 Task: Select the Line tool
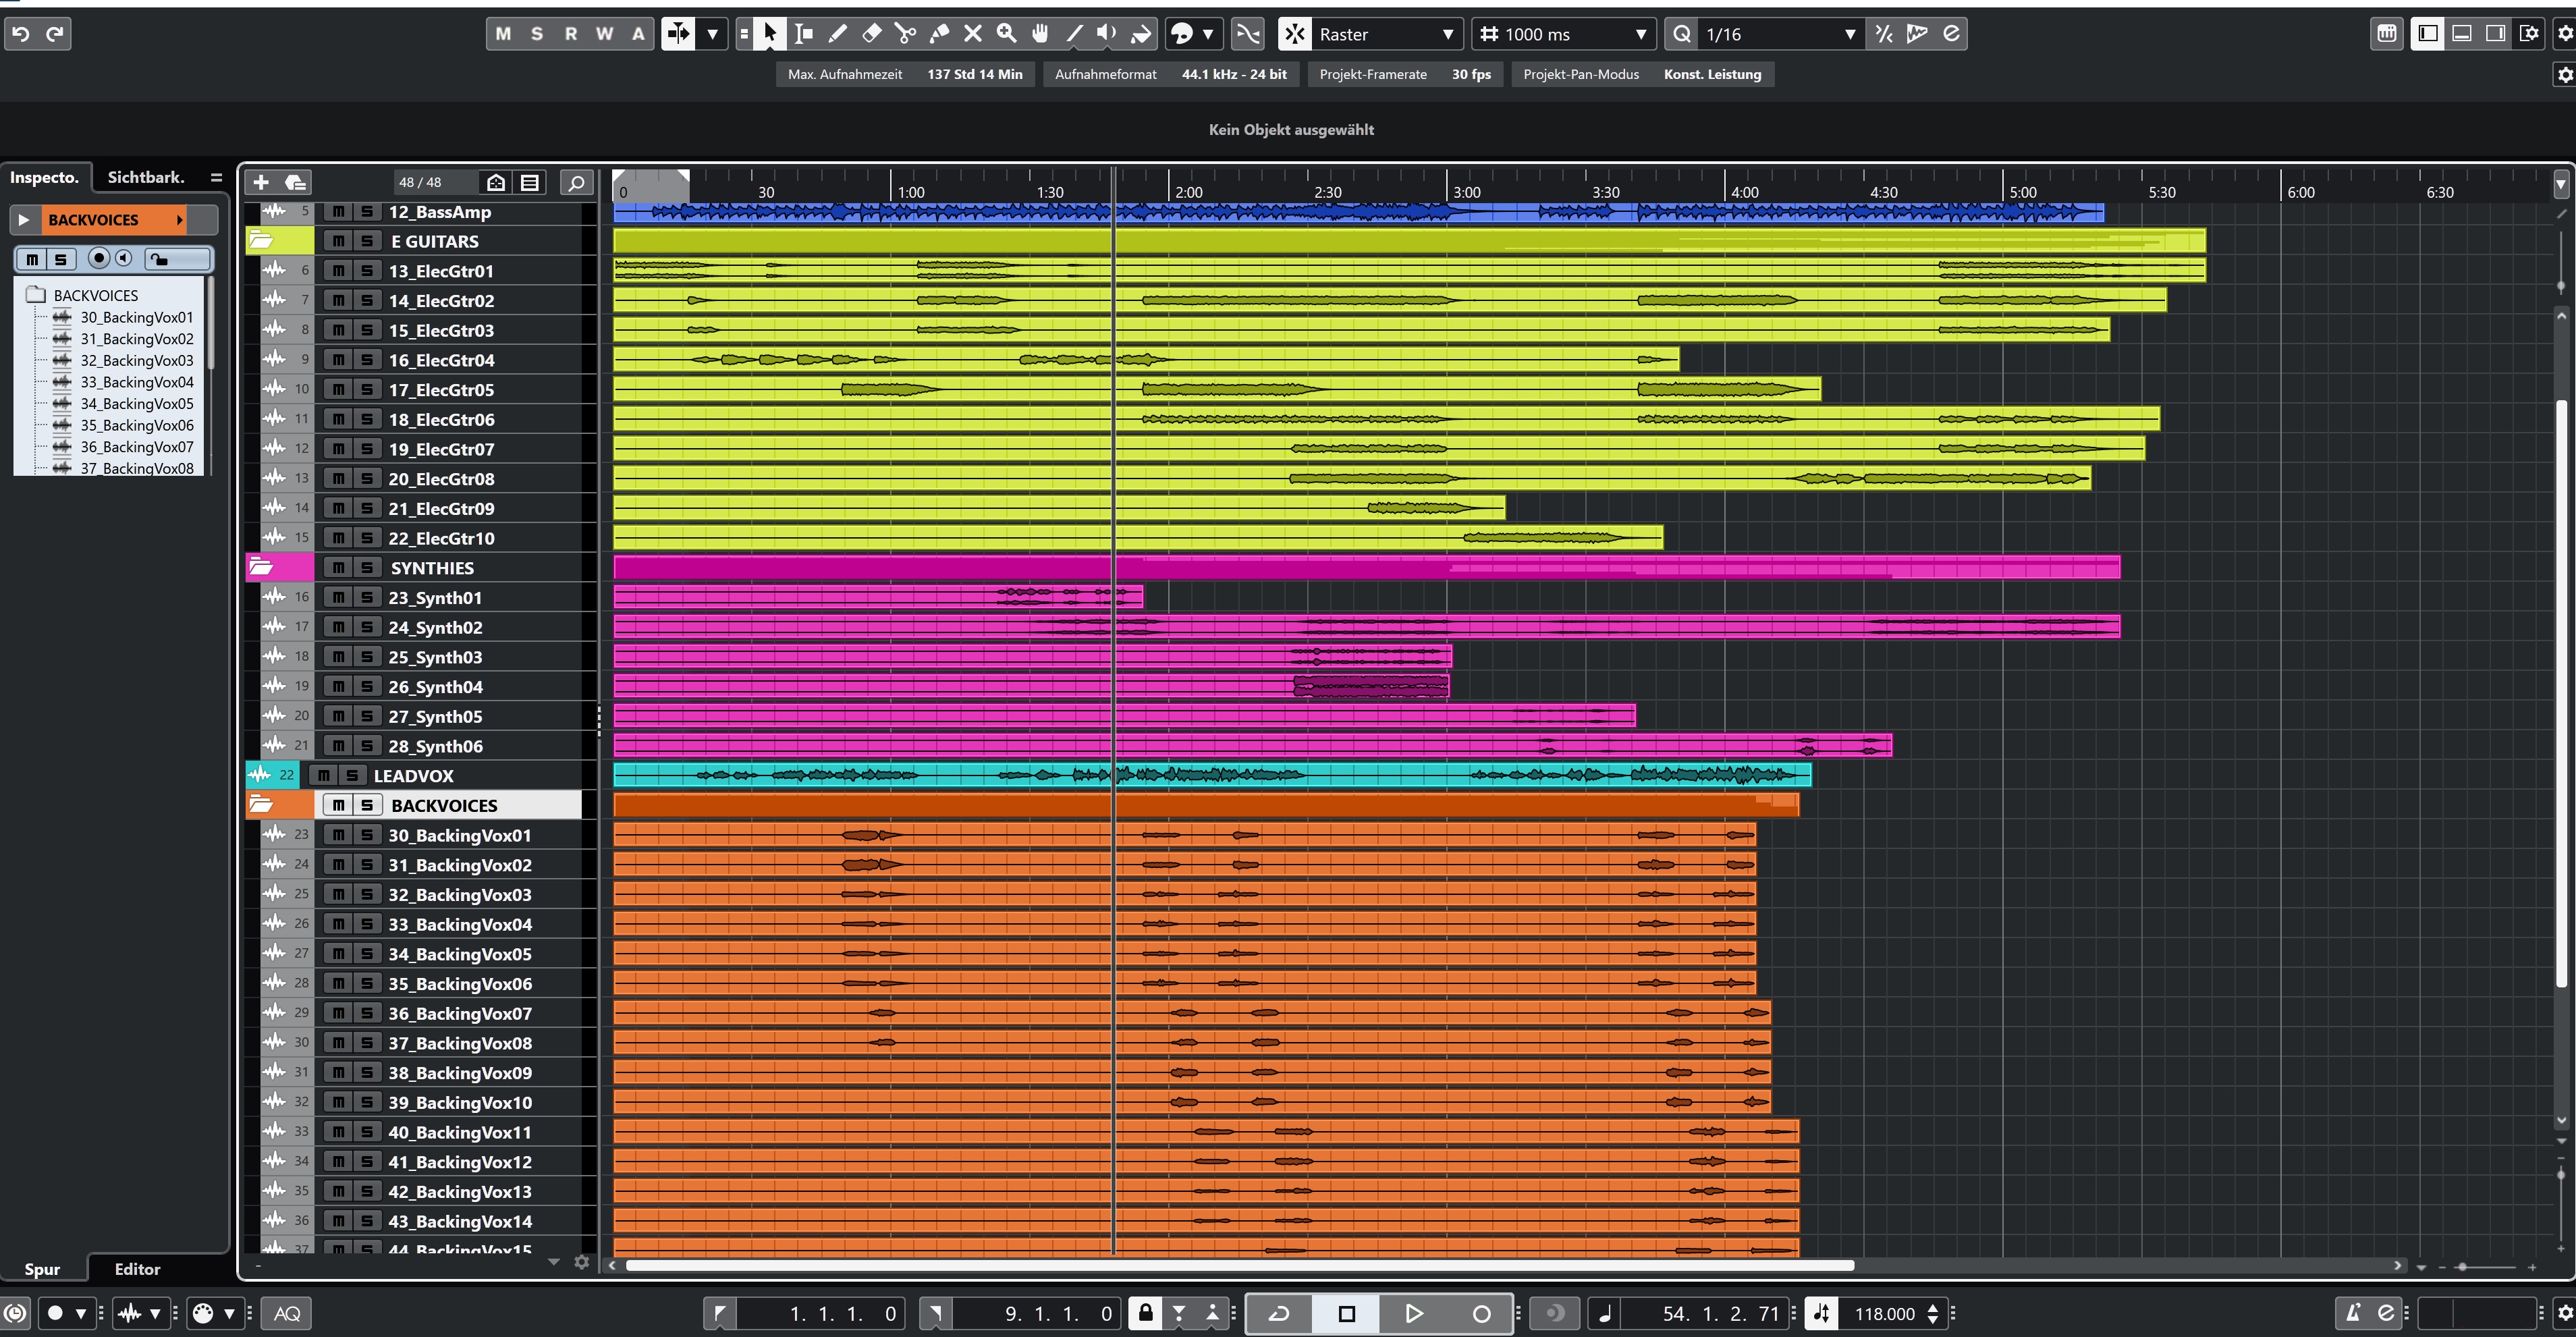1075,34
